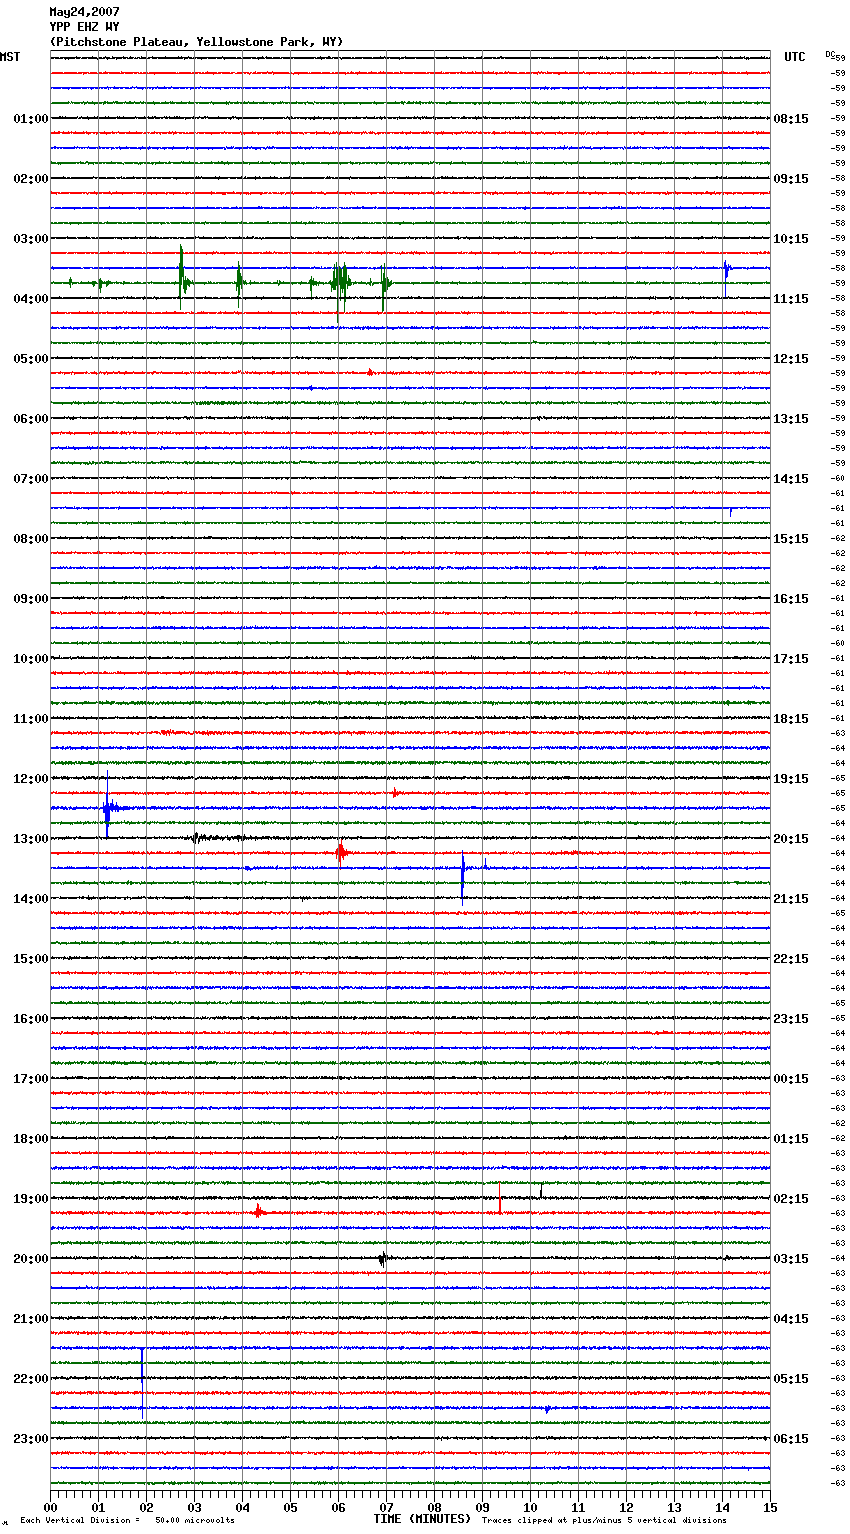Click the 14:15 UTC time label
This screenshot has width=850, height=1534.
[791, 479]
